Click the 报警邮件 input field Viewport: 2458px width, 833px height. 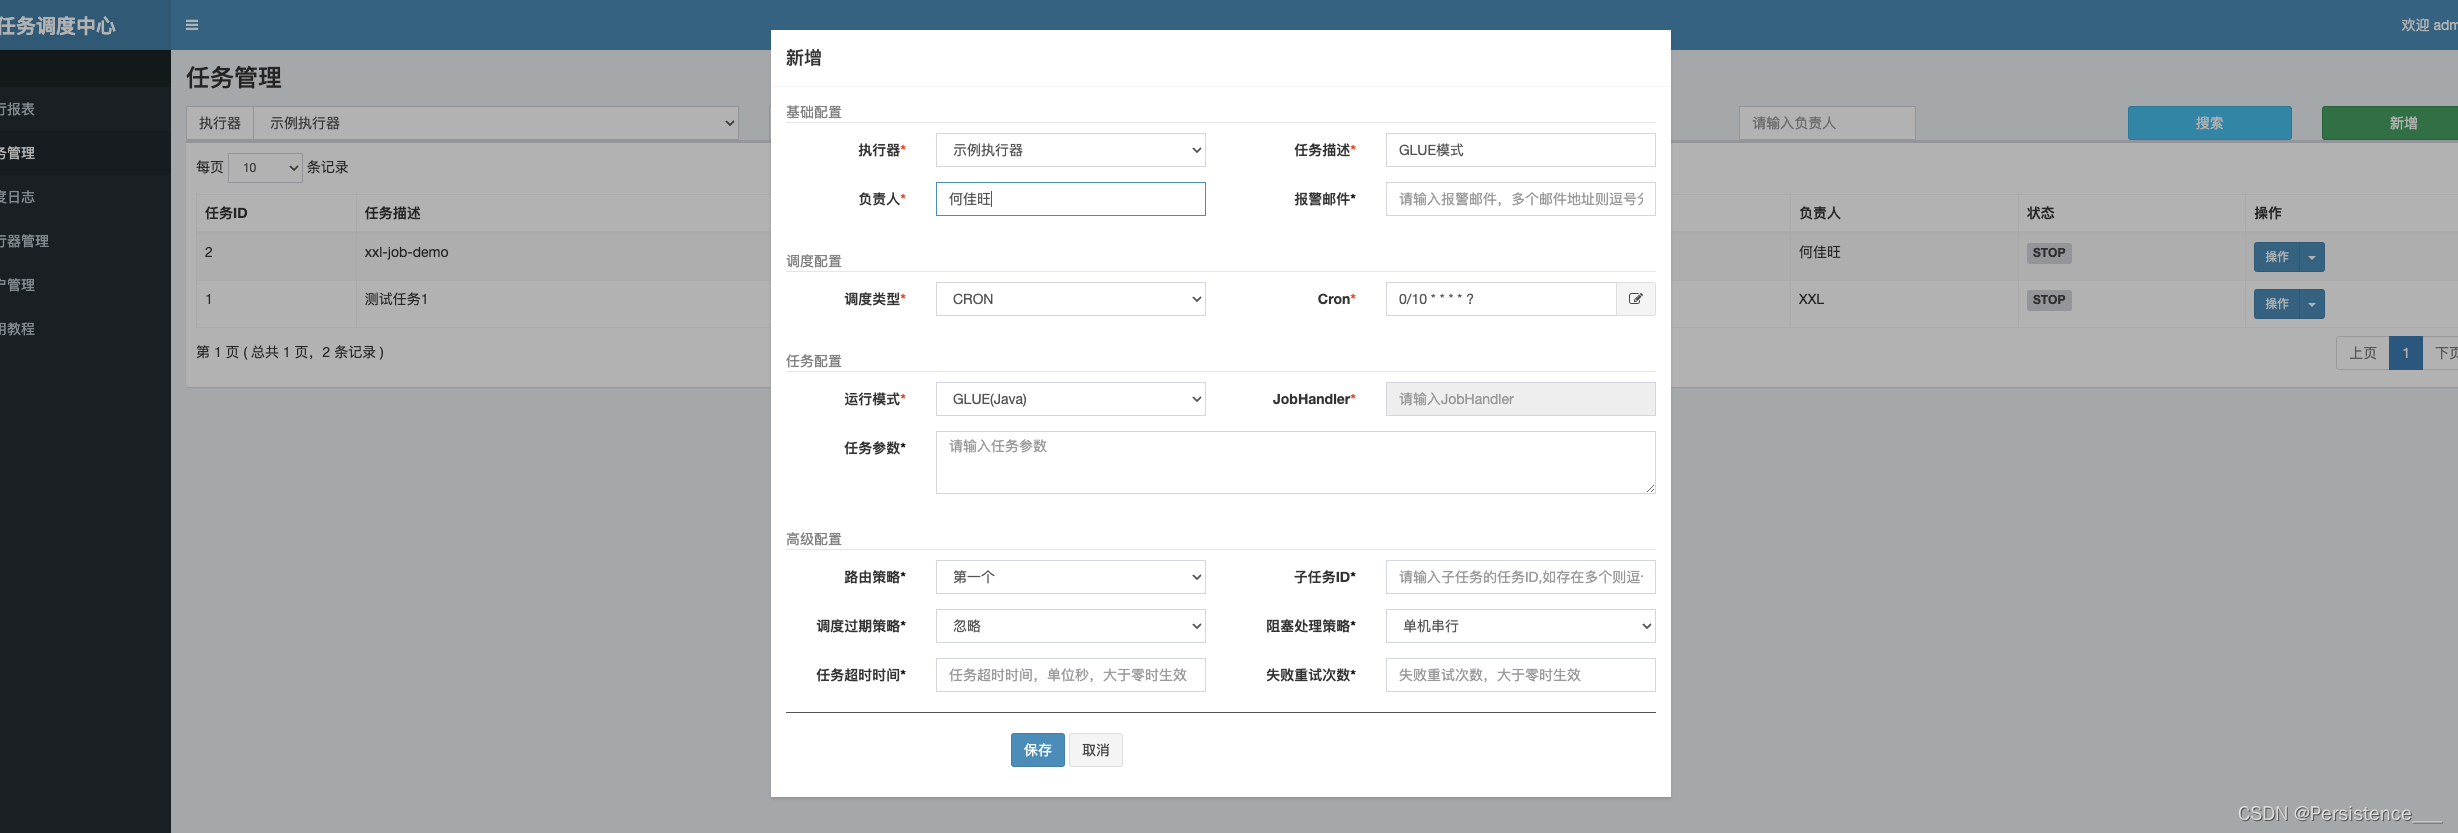[x=1520, y=199]
